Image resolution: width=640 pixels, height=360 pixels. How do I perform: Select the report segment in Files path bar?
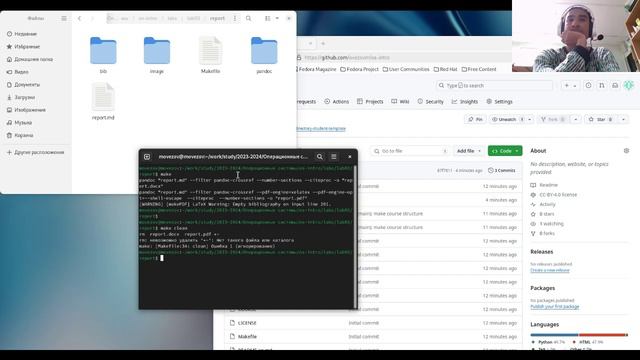click(217, 18)
